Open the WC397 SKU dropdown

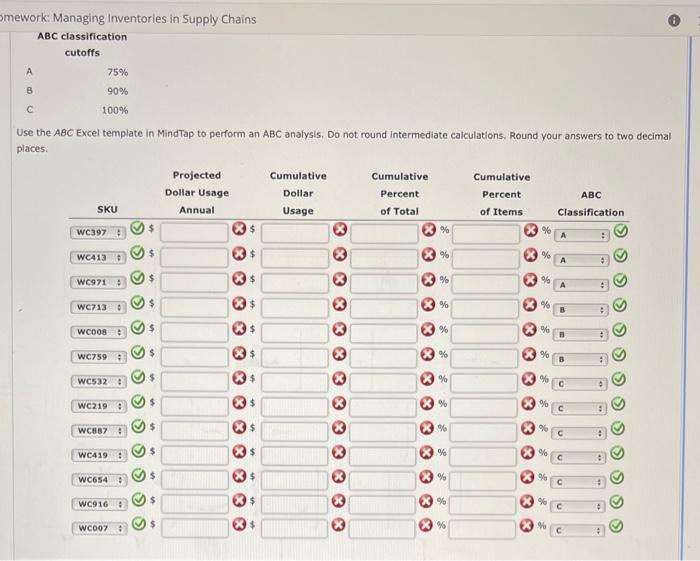[98, 233]
